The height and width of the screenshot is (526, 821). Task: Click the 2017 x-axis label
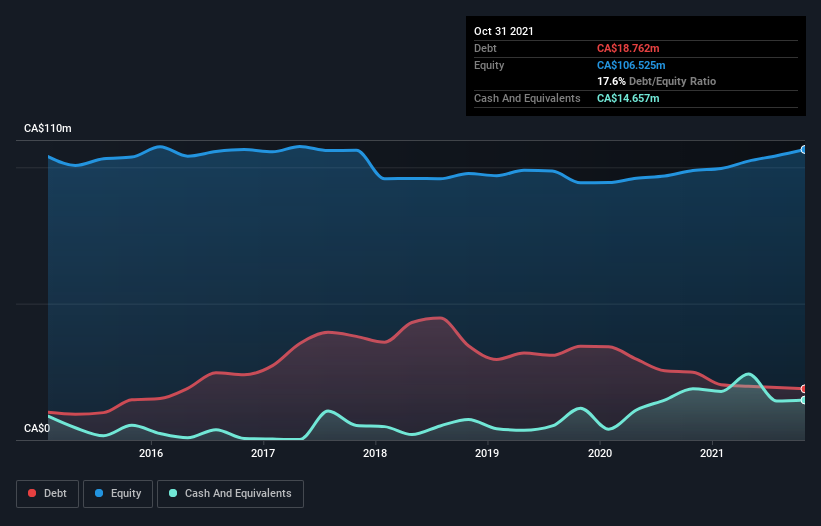(x=263, y=453)
